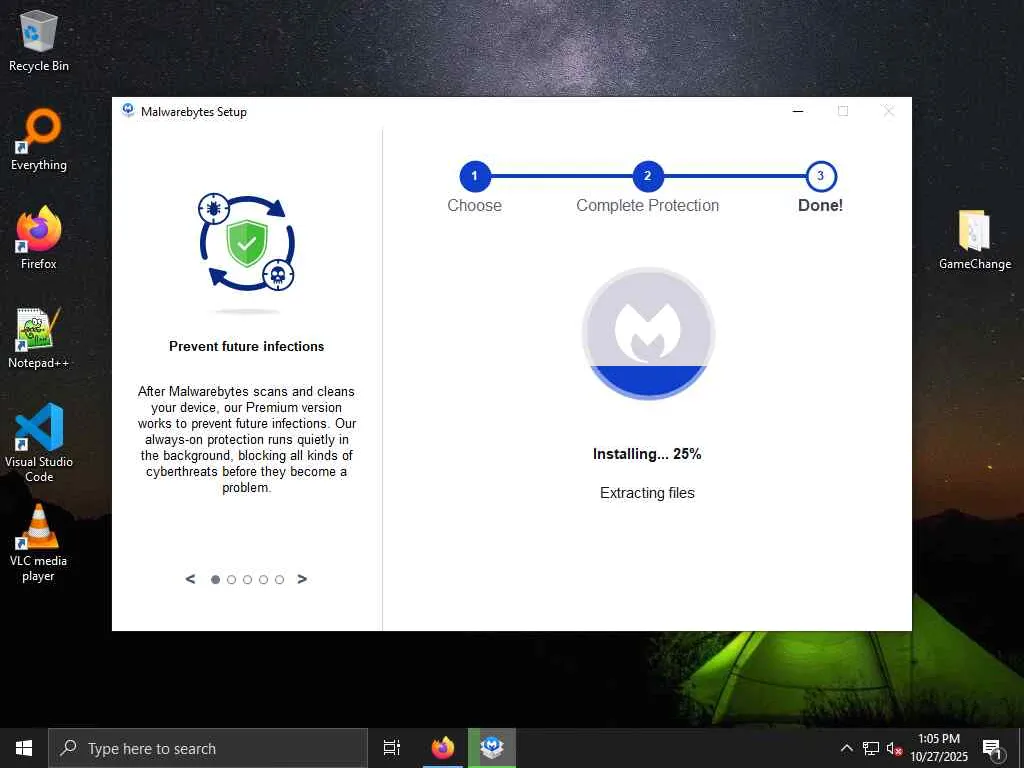Minimize the Malwarebytes Setup window
This screenshot has width=1024, height=768.
[797, 111]
